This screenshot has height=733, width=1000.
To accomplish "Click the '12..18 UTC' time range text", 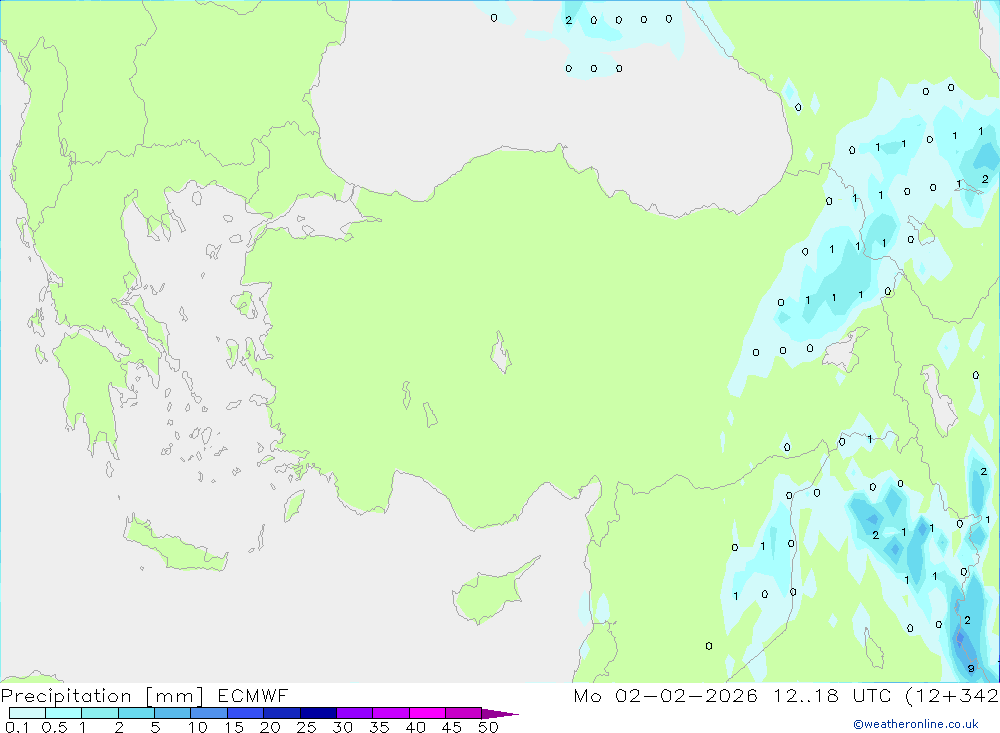I will [832, 695].
